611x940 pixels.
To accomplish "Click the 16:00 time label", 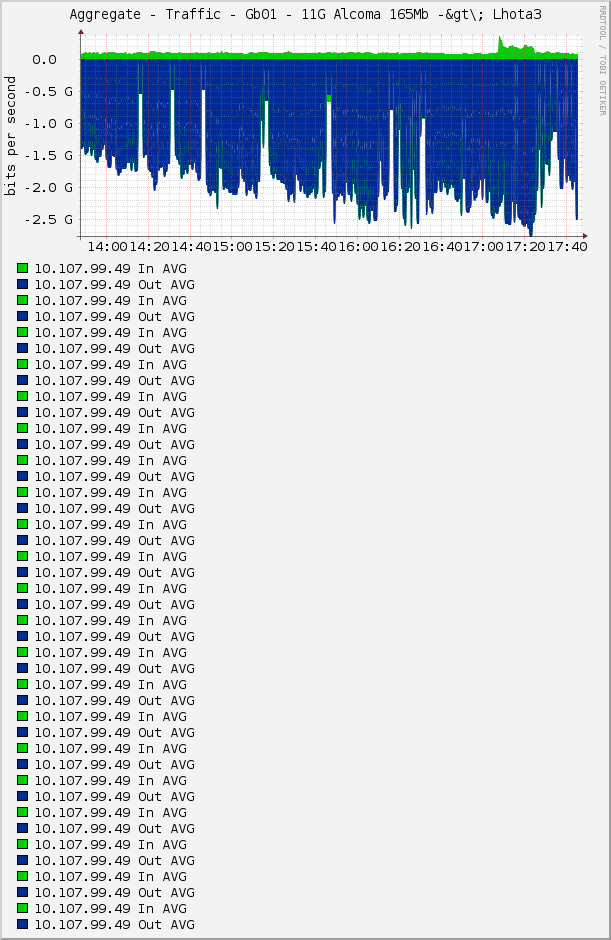I will tap(359, 247).
